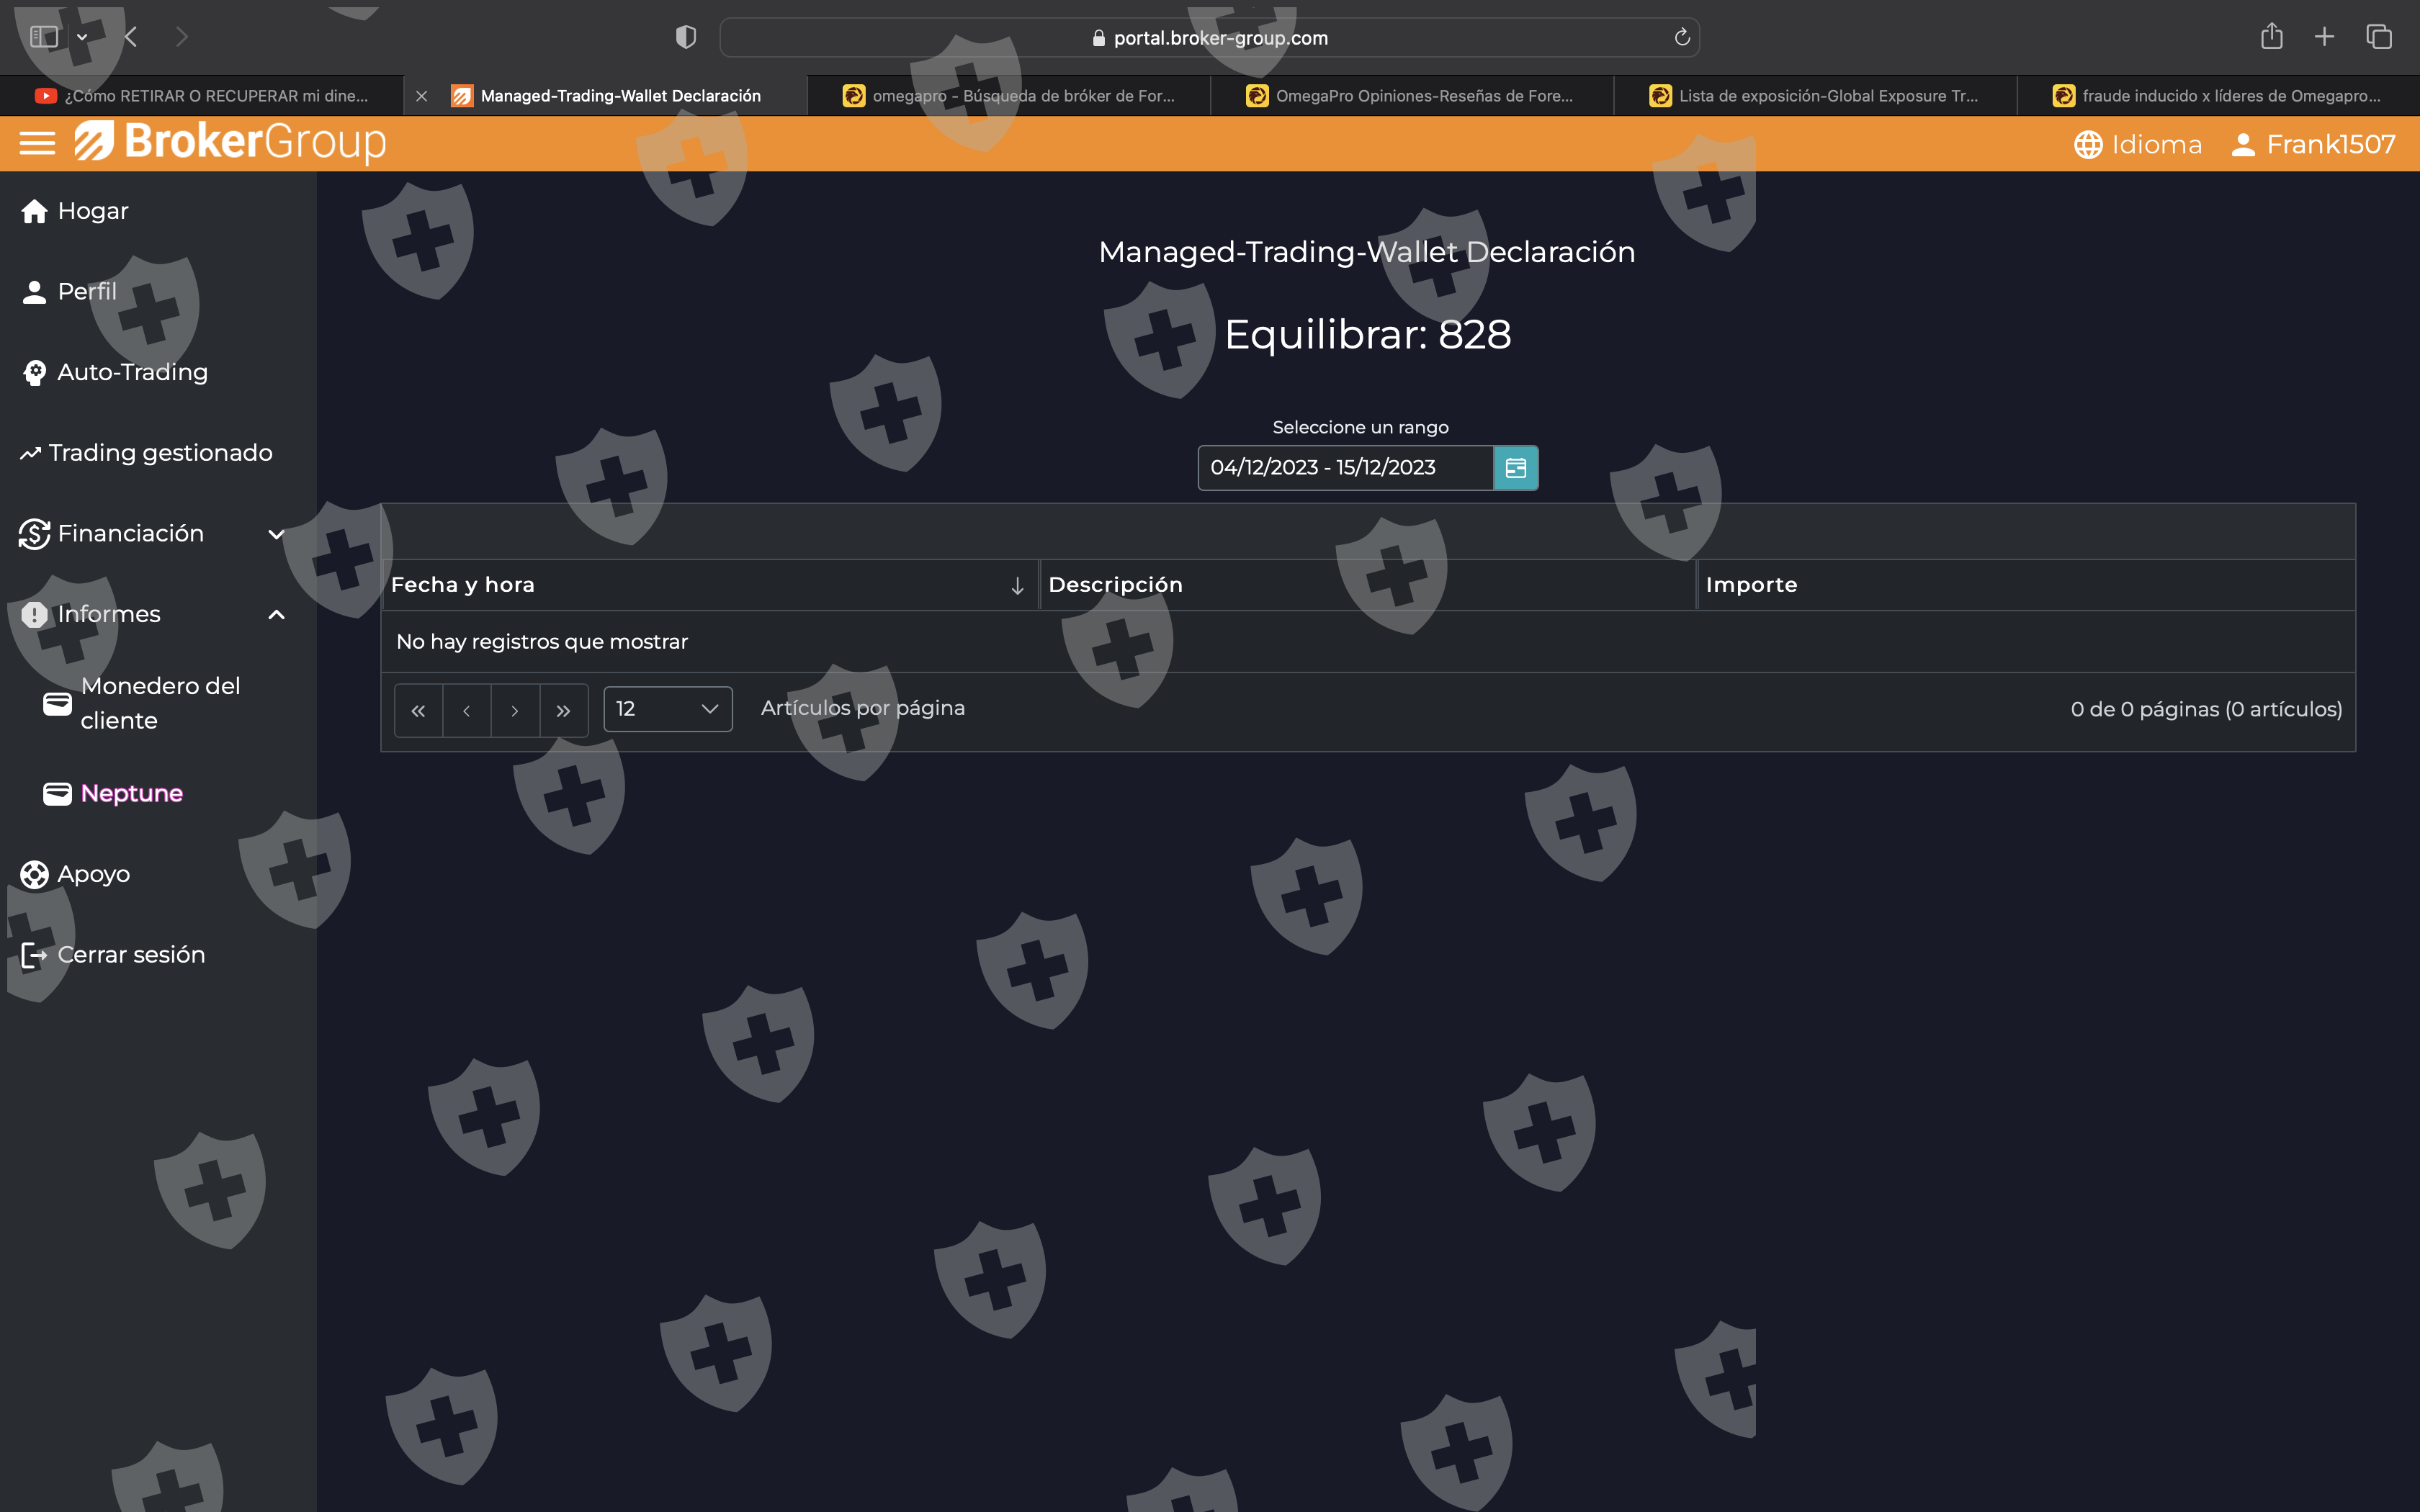Sort by Fecha y hora column arrow
The image size is (2420, 1512).
coord(1017,586)
